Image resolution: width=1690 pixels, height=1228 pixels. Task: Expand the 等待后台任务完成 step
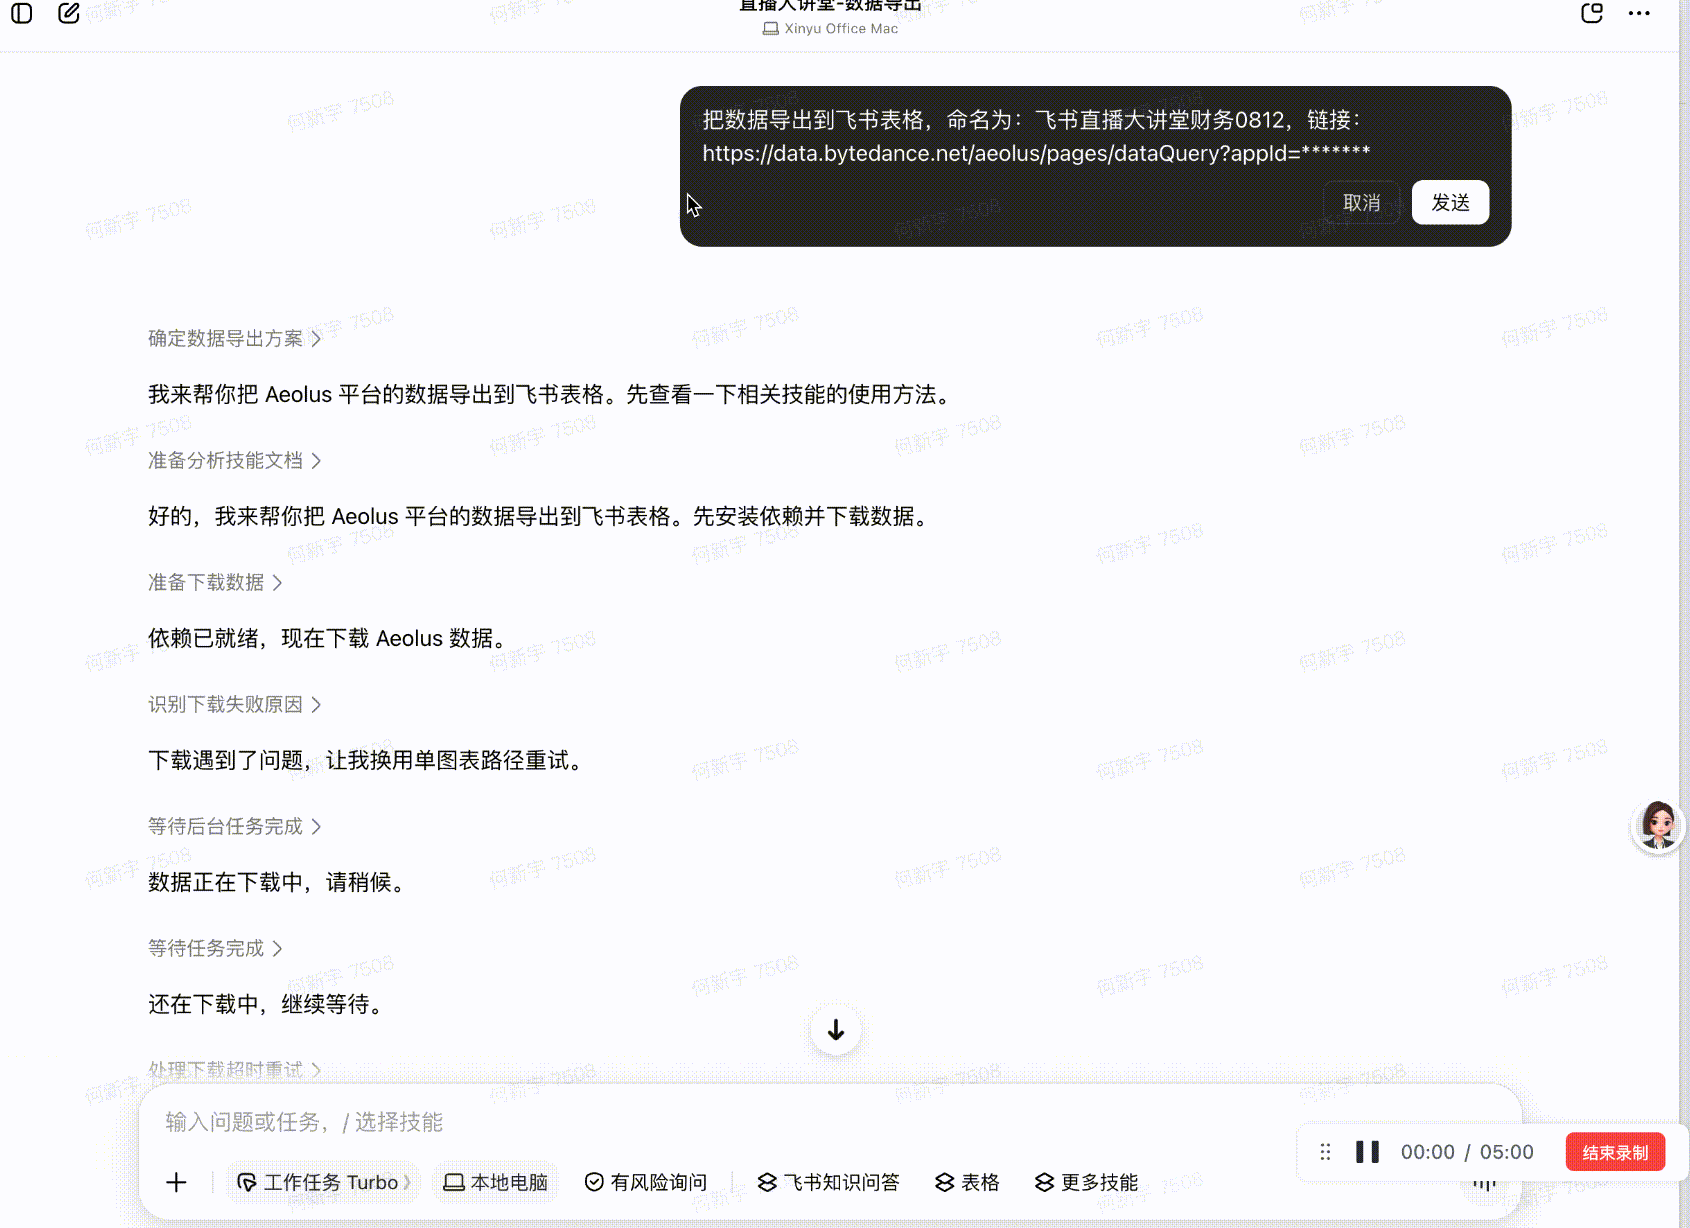(x=235, y=827)
